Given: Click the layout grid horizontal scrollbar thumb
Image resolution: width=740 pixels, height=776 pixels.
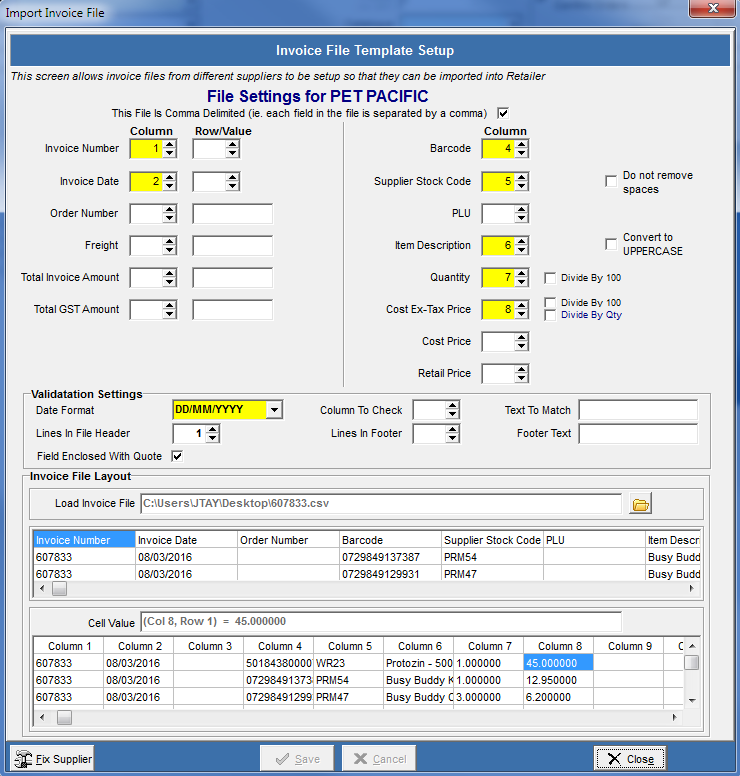Looking at the screenshot, I should pos(59,589).
